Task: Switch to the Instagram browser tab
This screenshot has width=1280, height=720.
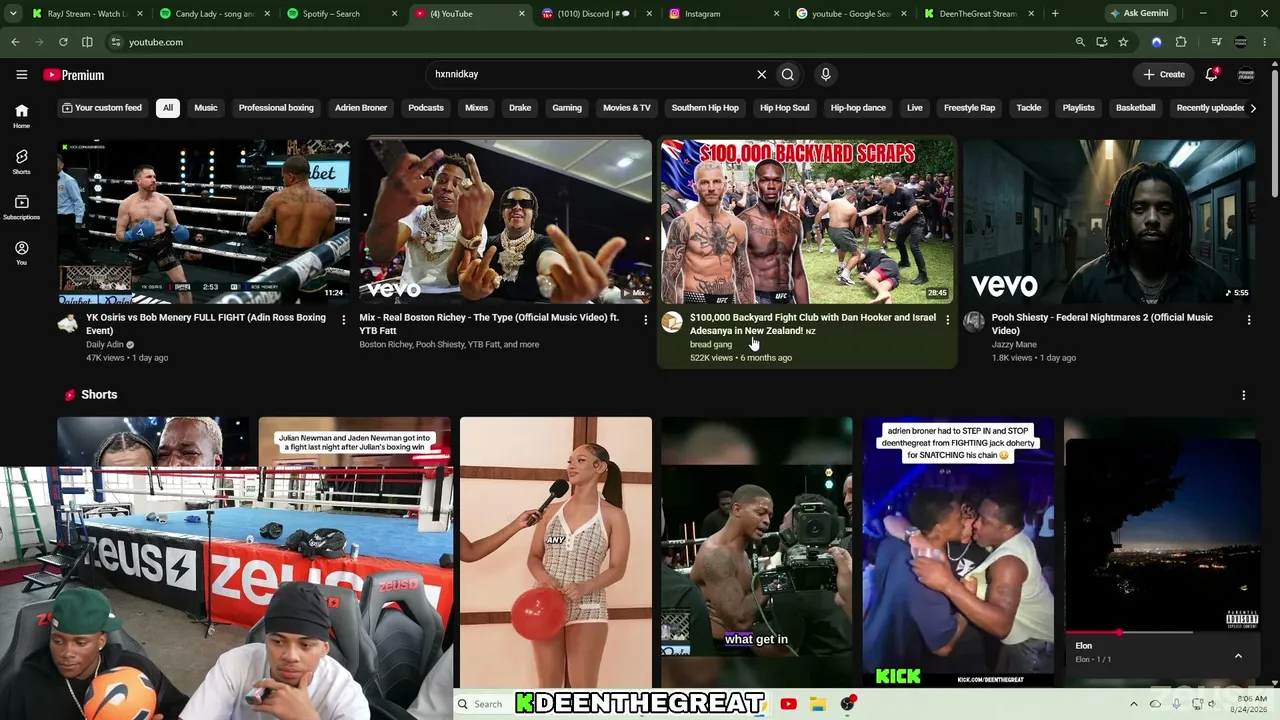Action: pyautogui.click(x=722, y=14)
